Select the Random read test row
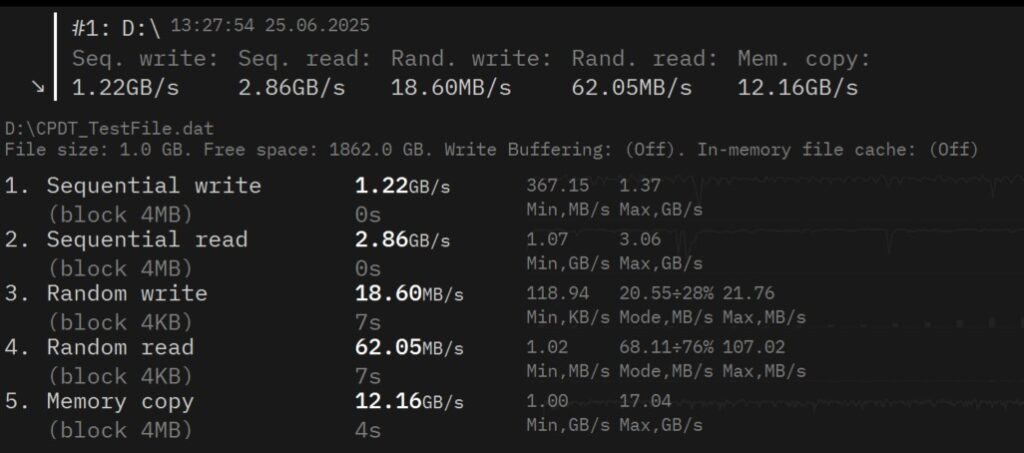The width and height of the screenshot is (1024, 453). coord(120,348)
